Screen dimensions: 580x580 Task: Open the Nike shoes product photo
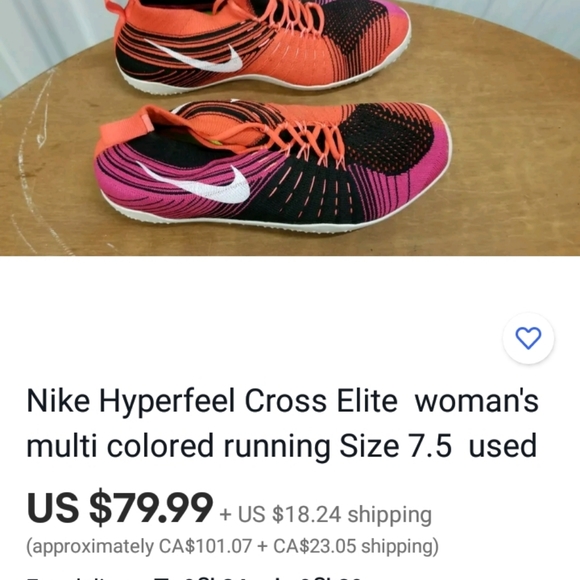290,128
